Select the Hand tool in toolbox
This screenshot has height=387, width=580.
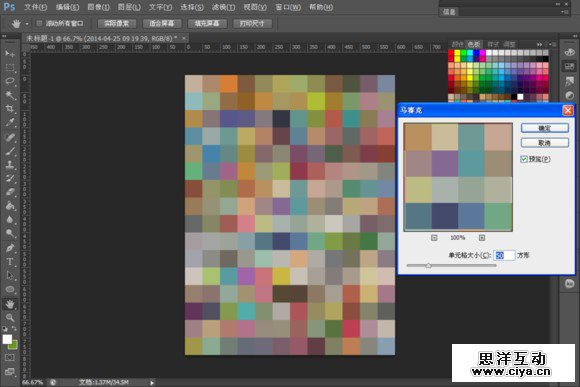[x=10, y=304]
